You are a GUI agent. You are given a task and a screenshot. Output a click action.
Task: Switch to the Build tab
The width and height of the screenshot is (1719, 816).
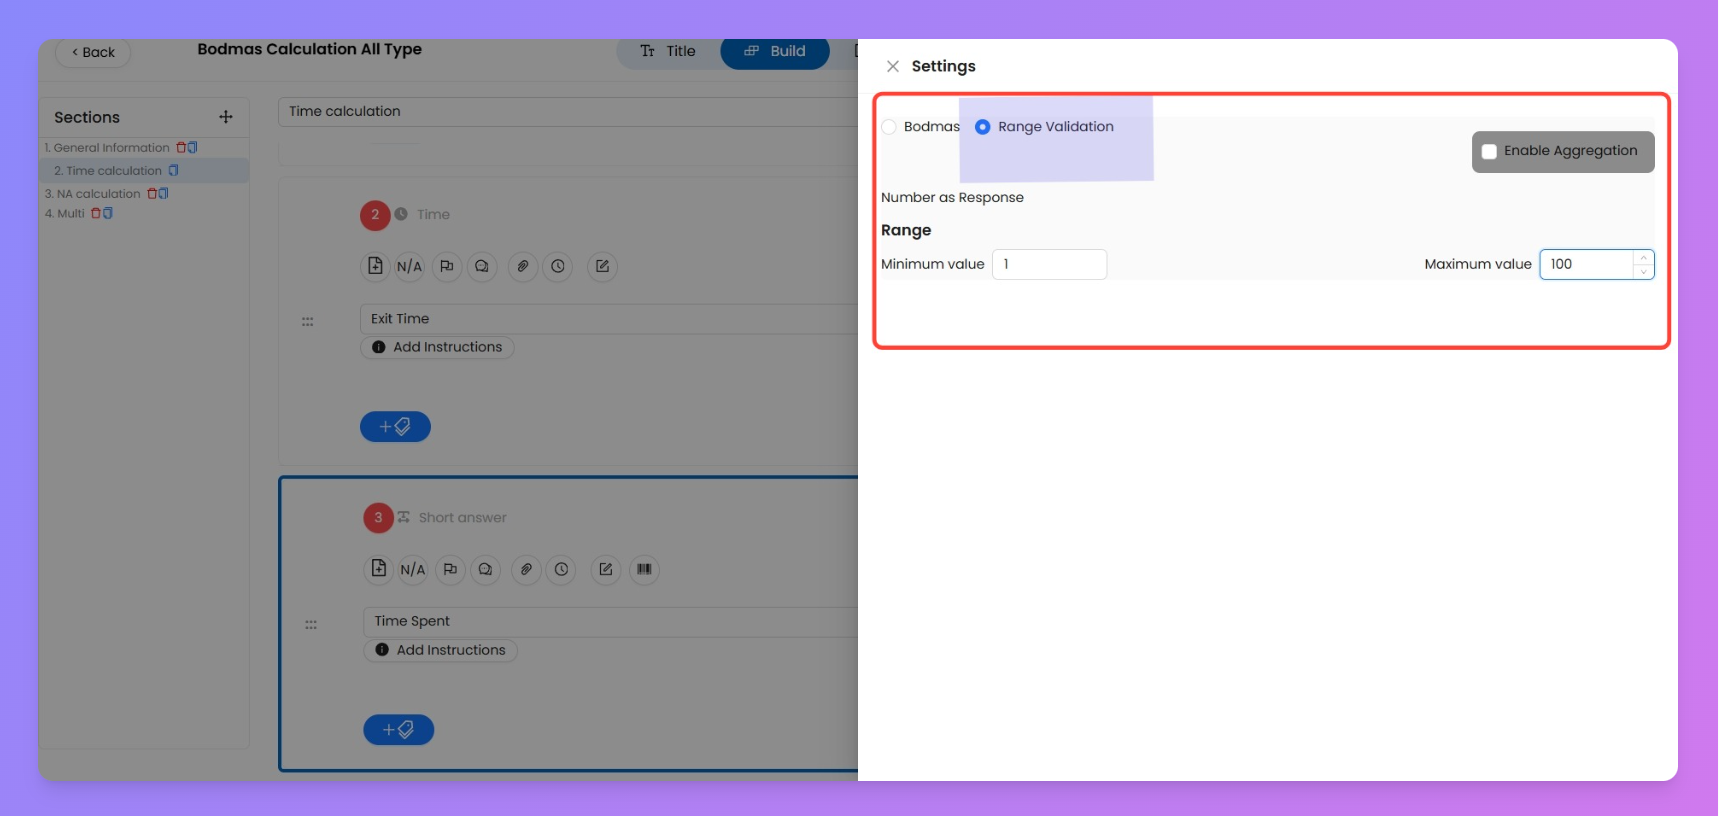775,51
